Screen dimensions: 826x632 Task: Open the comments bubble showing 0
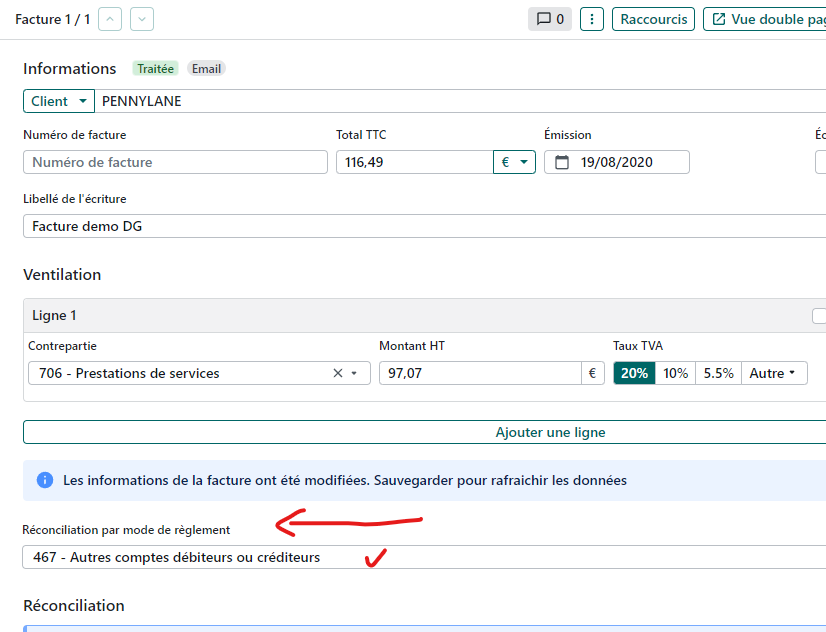[x=550, y=19]
